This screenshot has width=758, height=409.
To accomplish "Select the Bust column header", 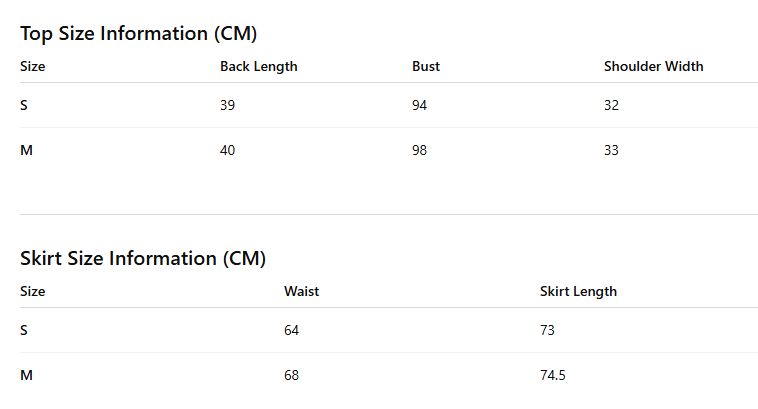I will click(x=426, y=66).
